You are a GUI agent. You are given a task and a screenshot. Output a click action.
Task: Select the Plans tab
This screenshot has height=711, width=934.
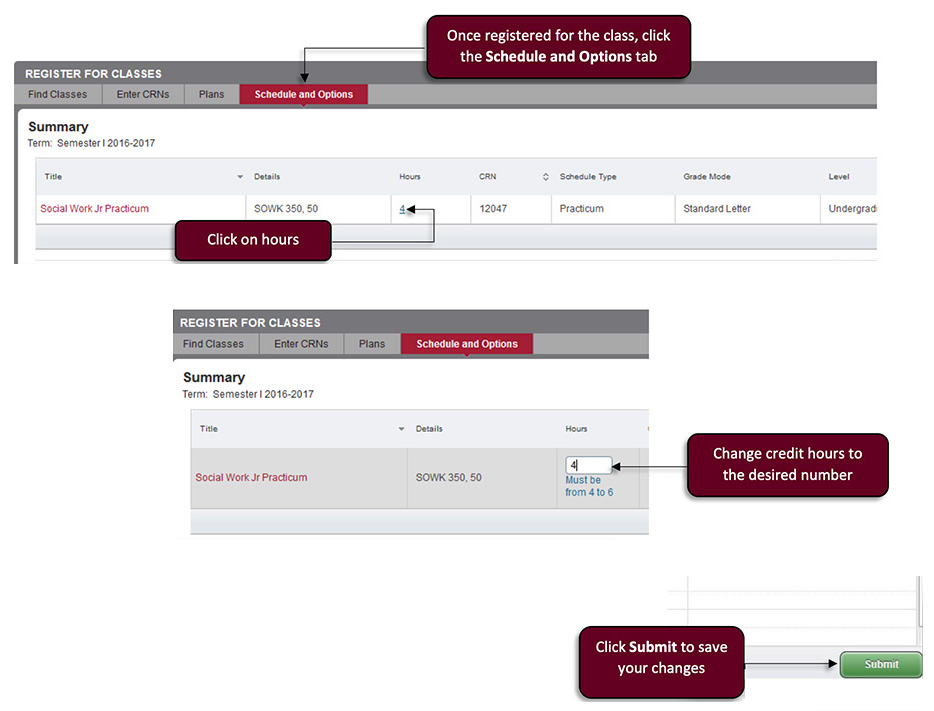[x=210, y=93]
